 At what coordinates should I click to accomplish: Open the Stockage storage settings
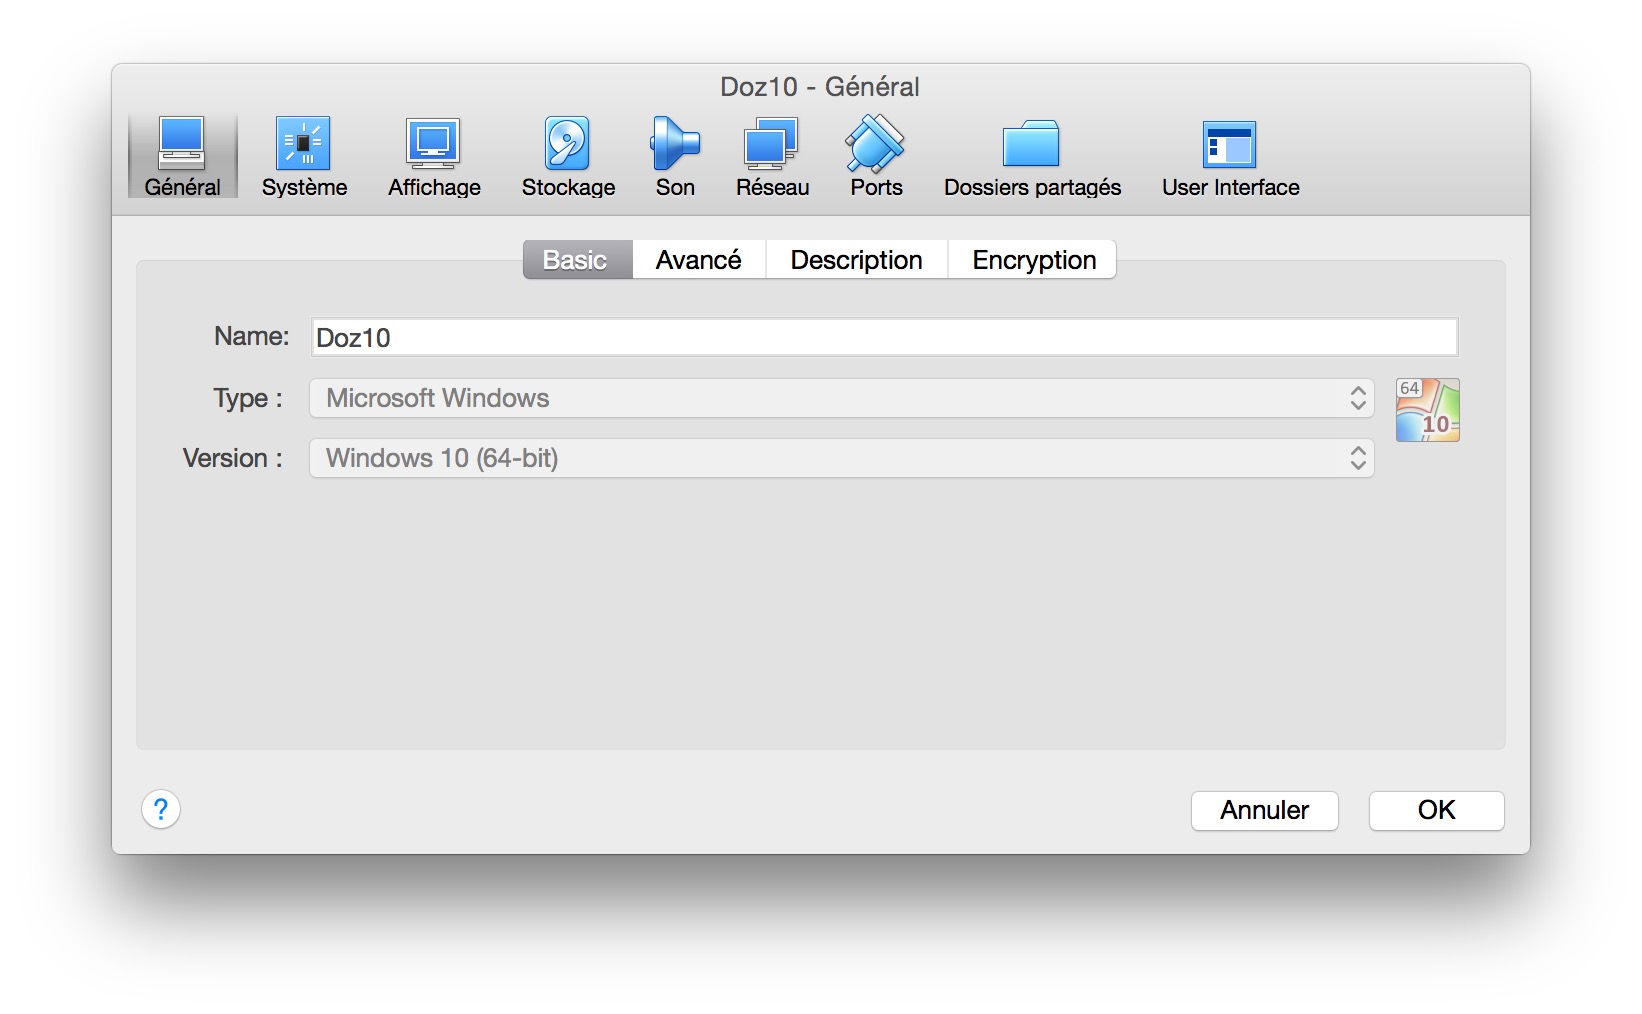click(x=568, y=156)
